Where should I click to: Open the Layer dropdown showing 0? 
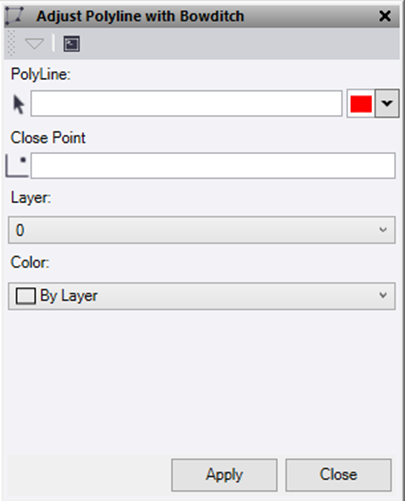click(202, 230)
